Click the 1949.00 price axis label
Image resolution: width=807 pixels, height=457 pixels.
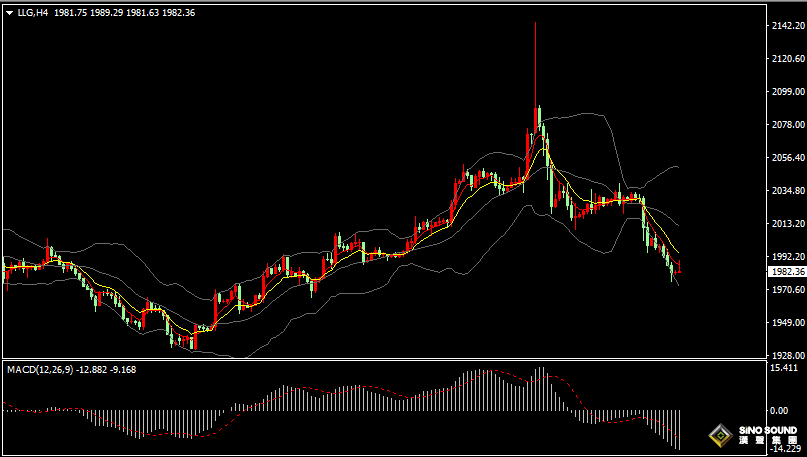click(788, 322)
